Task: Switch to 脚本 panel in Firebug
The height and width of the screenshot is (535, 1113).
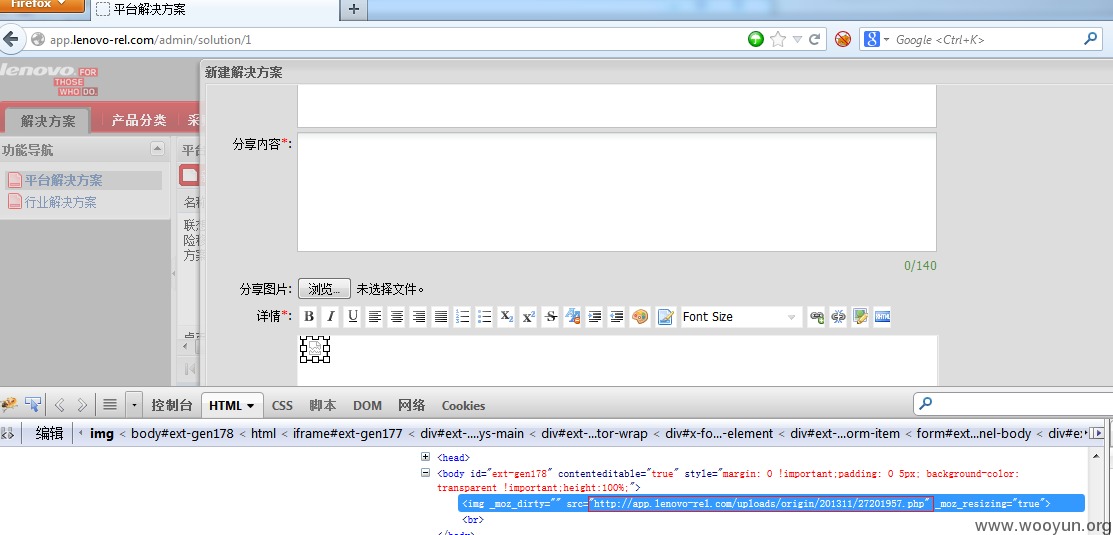Action: pyautogui.click(x=323, y=405)
